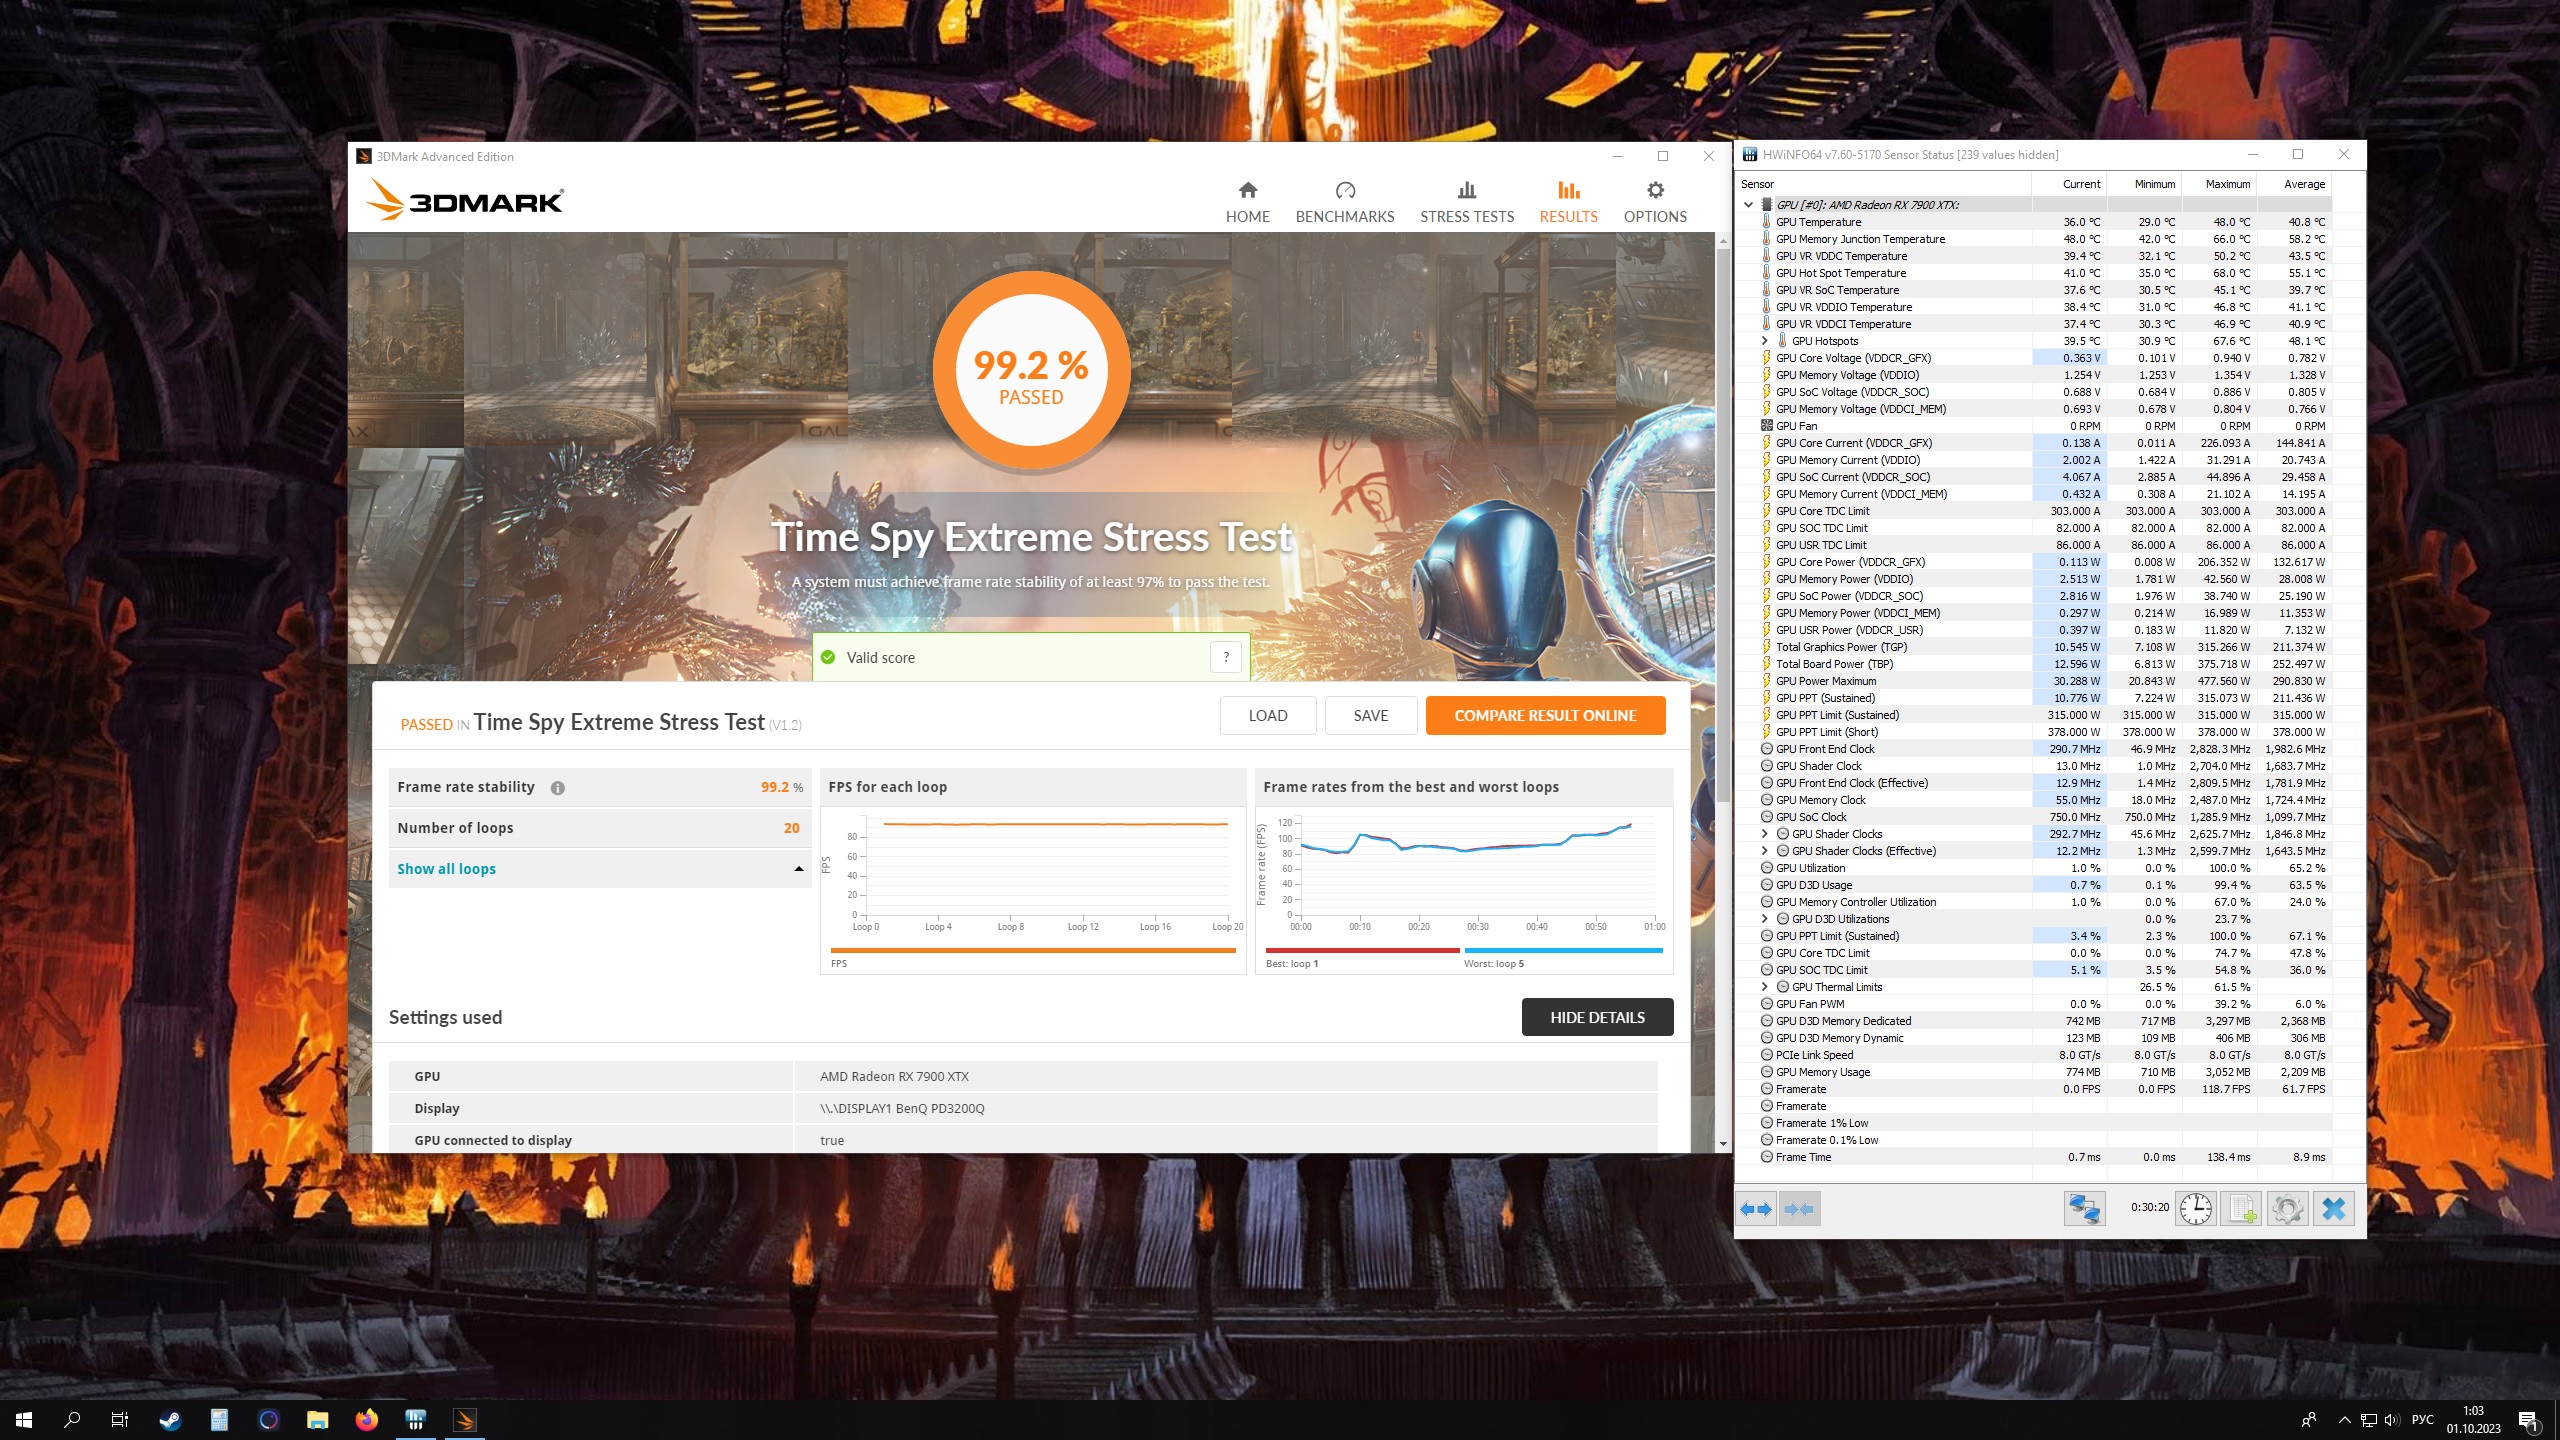Click HWiNFO shrink columns arrows button
Viewport: 2560px width, 1440px height.
click(1799, 1209)
